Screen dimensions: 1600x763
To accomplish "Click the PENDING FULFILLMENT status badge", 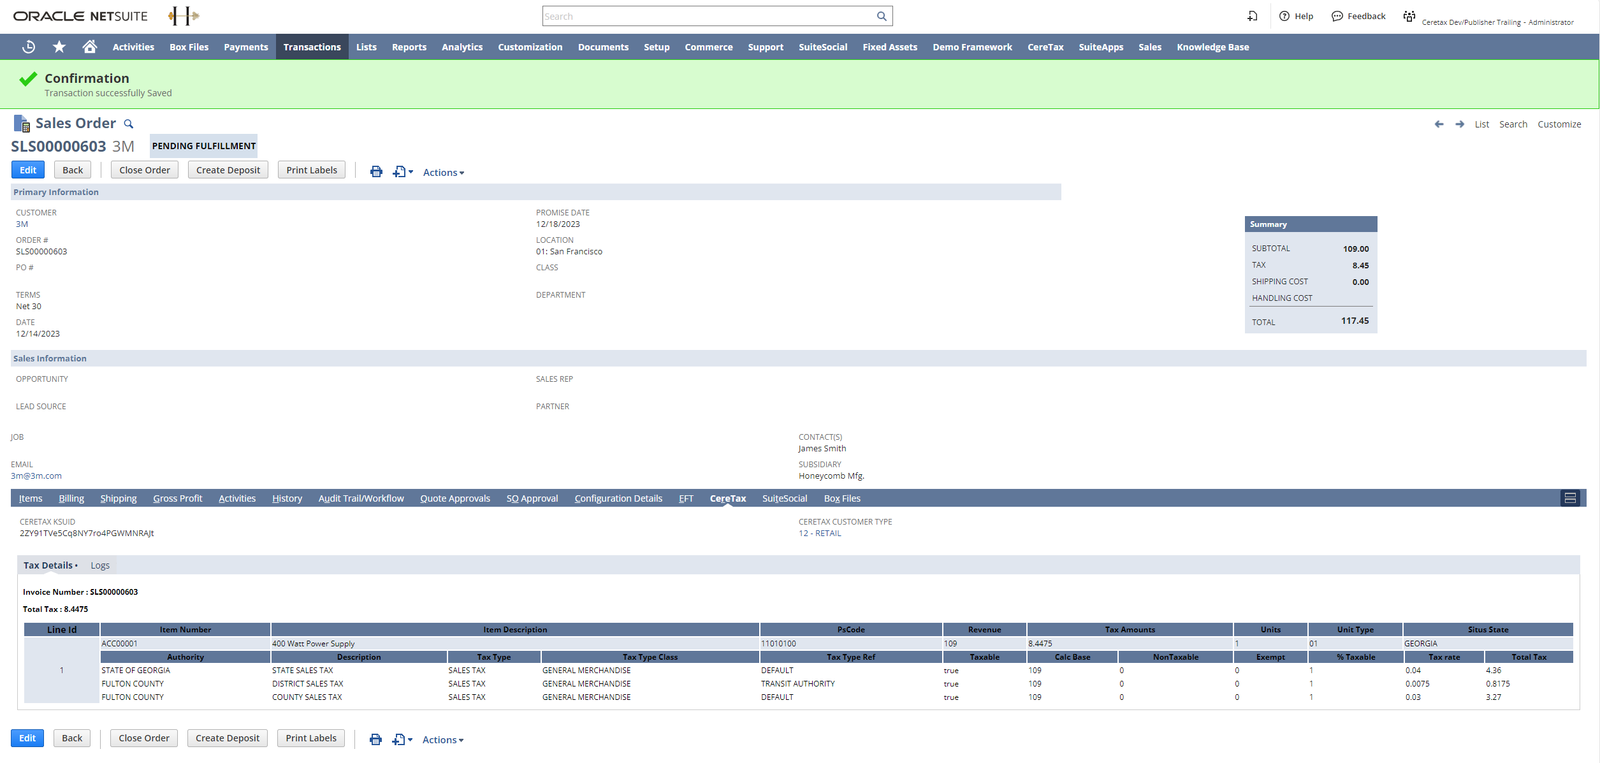I will [x=204, y=146].
